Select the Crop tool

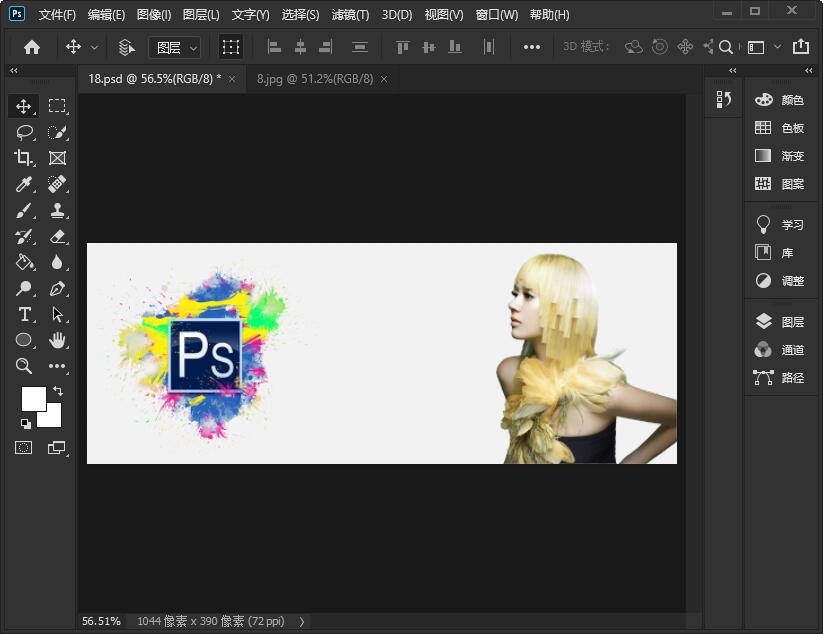click(x=24, y=158)
